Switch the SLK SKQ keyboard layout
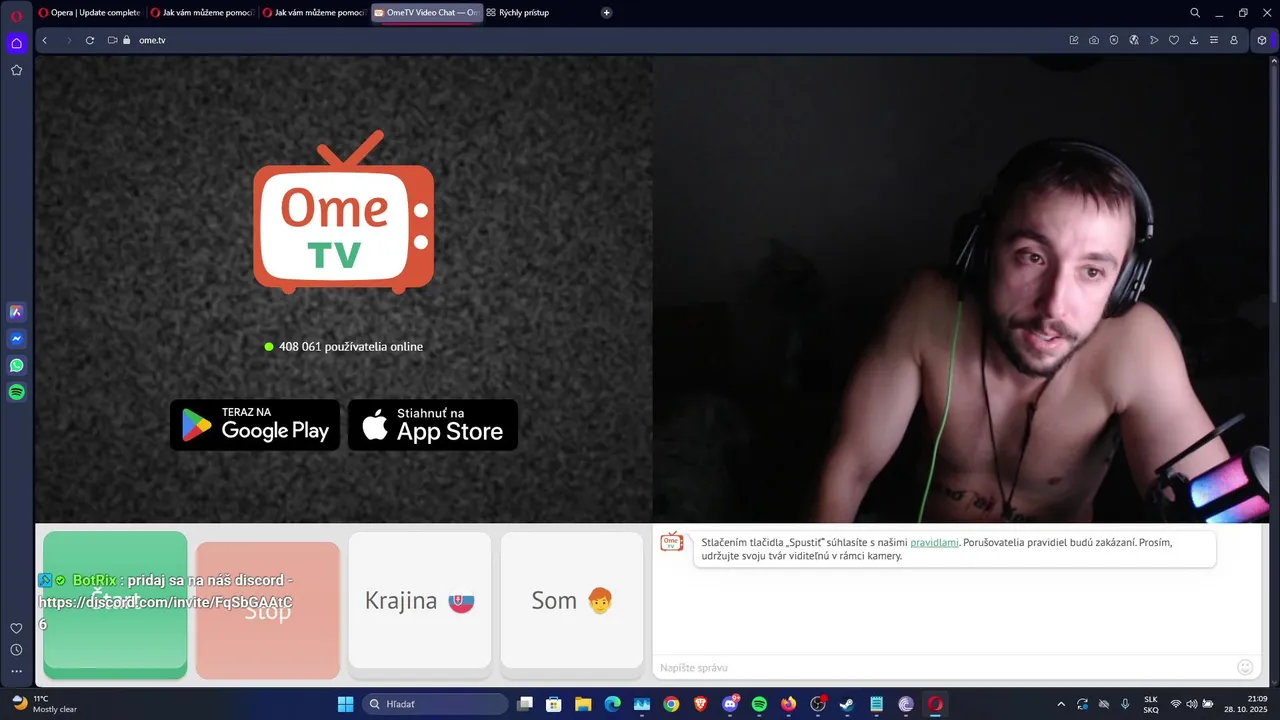1280x720 pixels. click(1151, 704)
